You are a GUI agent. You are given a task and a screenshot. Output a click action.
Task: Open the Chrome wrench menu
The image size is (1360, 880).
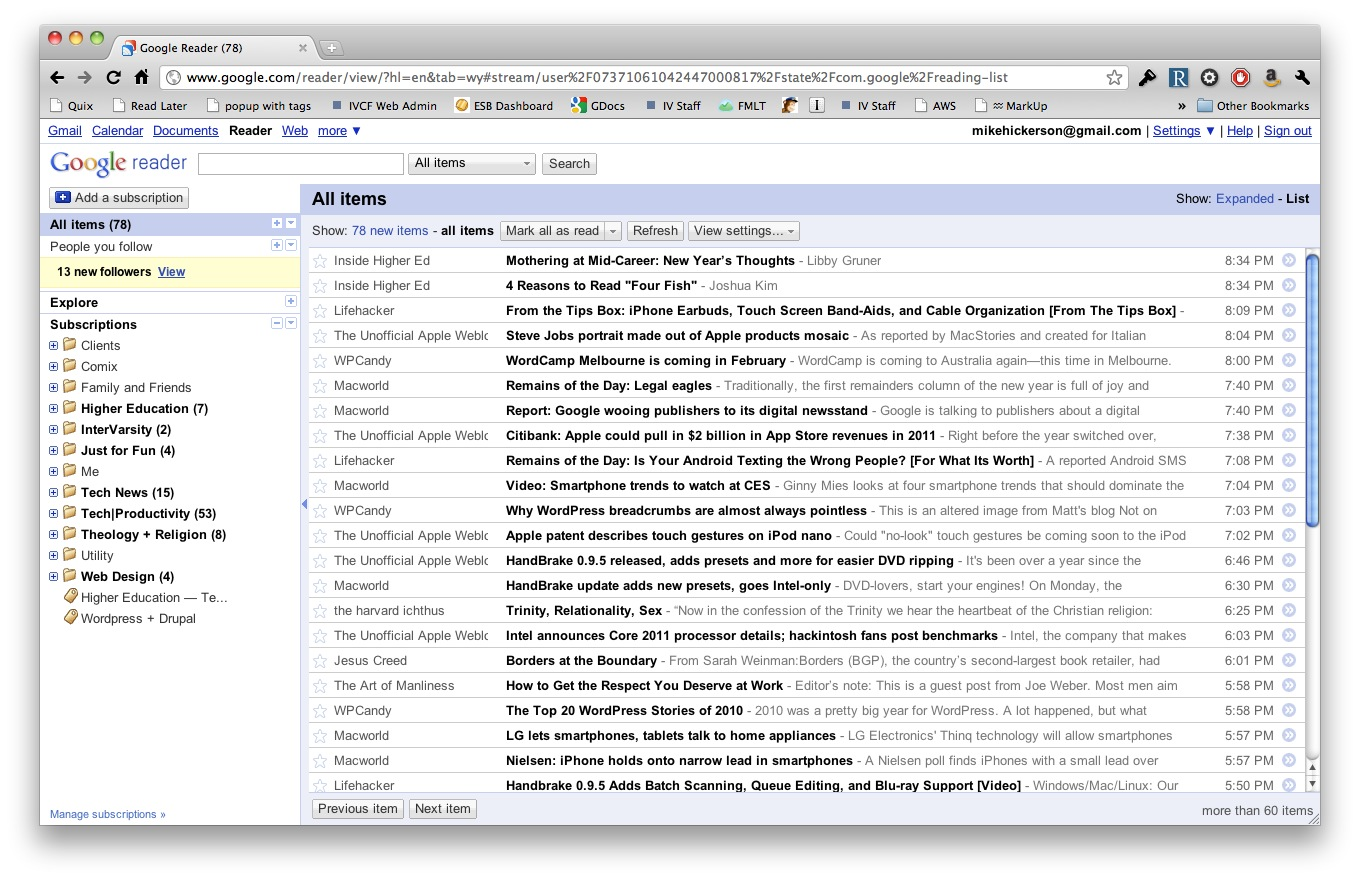tap(1302, 77)
